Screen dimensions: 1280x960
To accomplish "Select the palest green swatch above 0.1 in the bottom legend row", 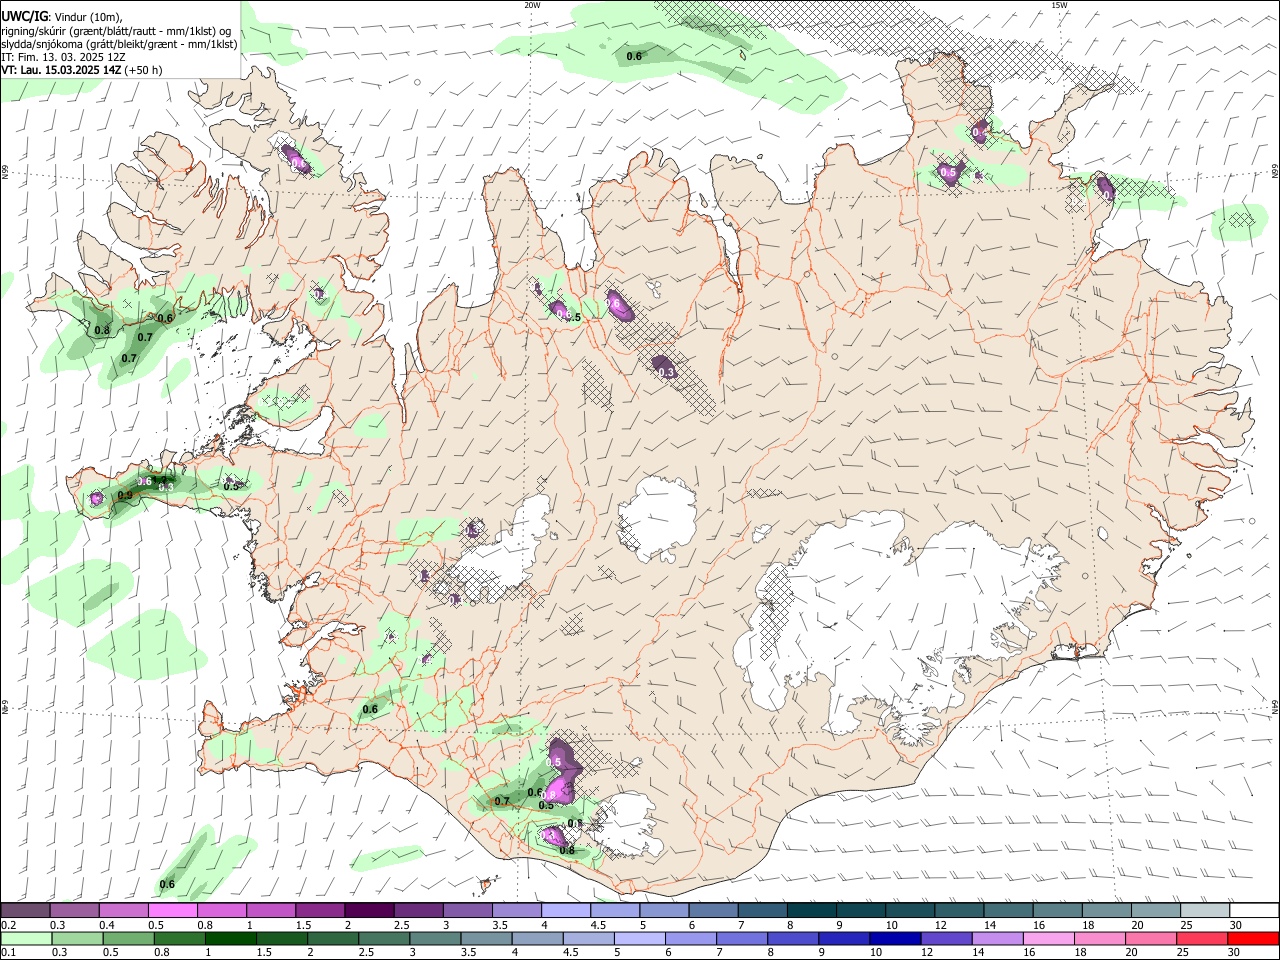I will pyautogui.click(x=26, y=938).
